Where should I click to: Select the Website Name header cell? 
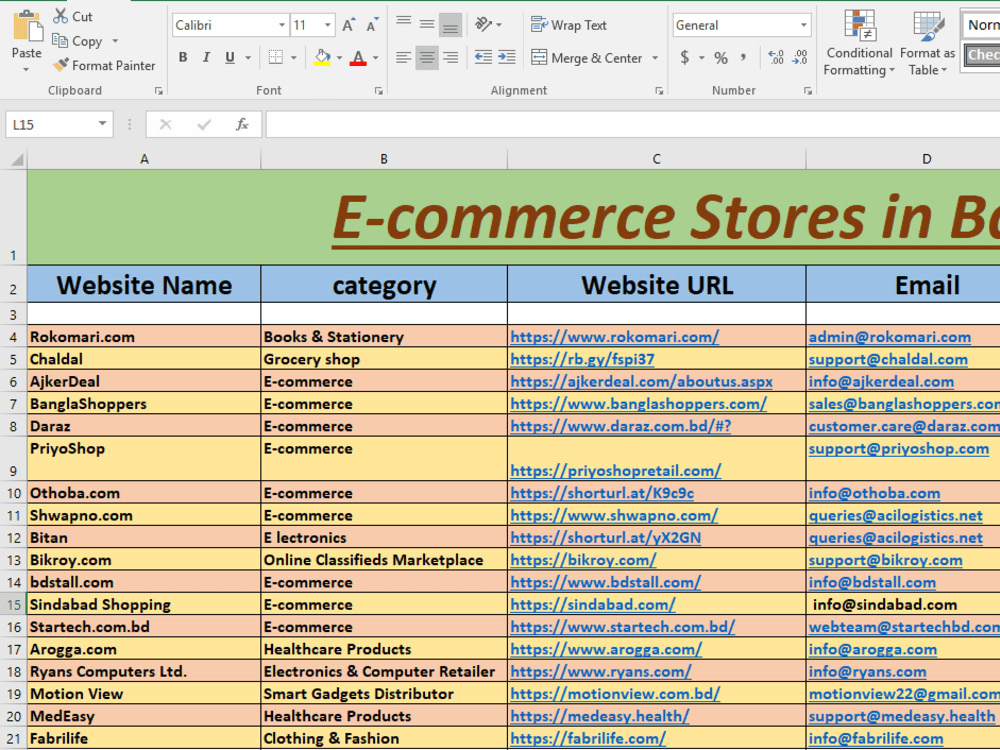[x=144, y=284]
